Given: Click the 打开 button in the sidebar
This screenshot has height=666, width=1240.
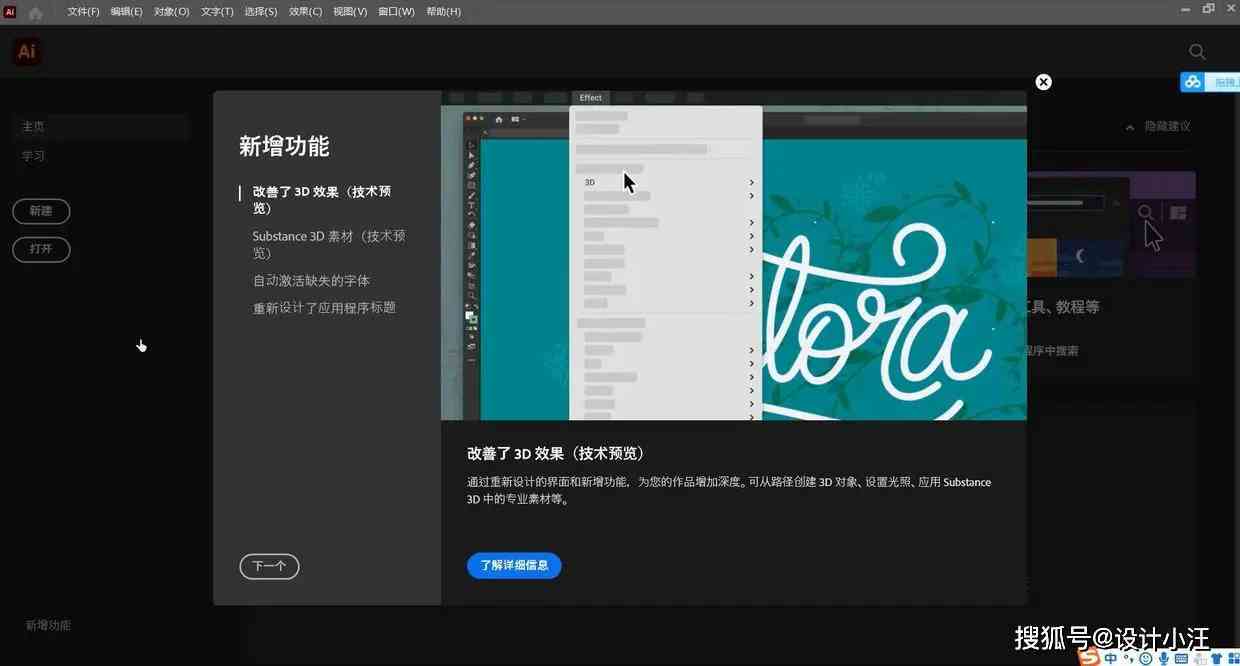Looking at the screenshot, I should pyautogui.click(x=41, y=249).
